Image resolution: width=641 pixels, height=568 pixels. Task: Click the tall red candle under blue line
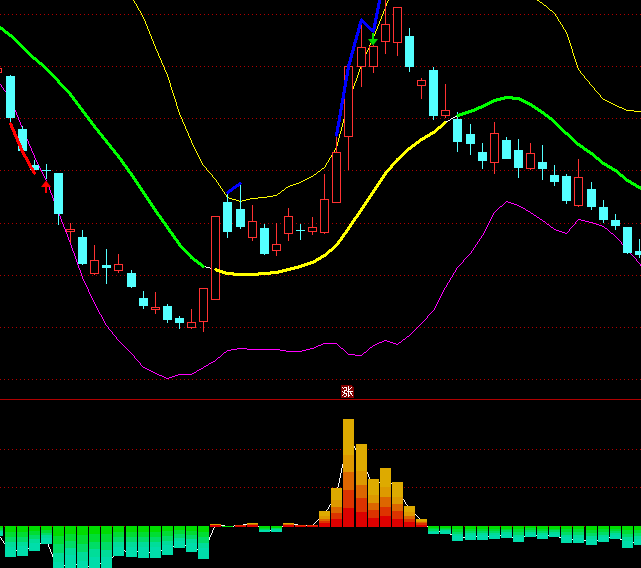point(349,102)
